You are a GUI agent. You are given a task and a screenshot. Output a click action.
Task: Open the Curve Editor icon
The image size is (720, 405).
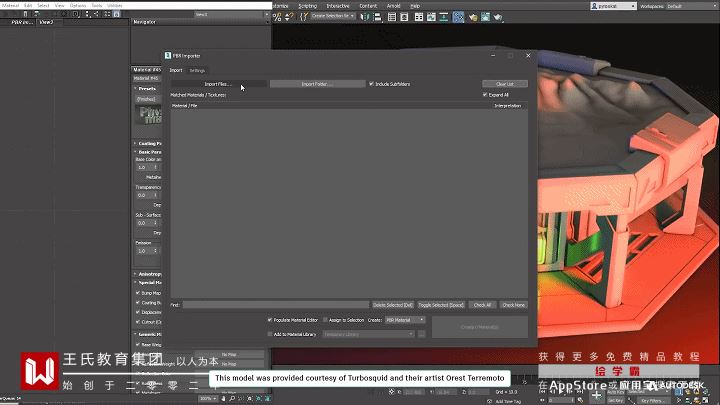point(431,17)
